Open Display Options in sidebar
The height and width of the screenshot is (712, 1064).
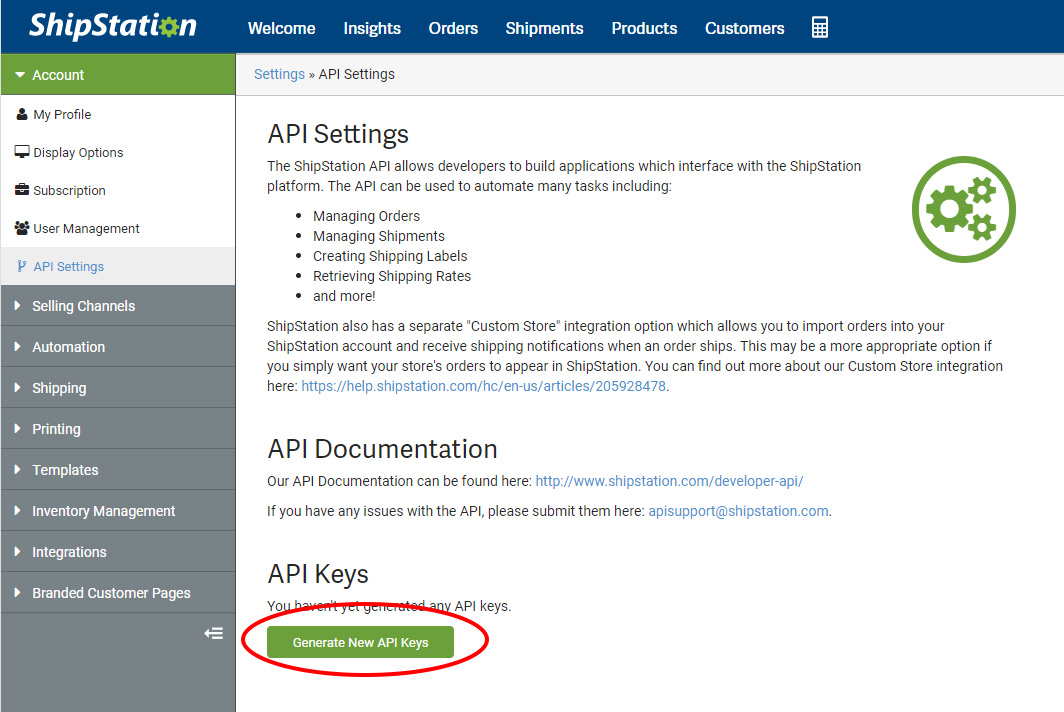coord(118,152)
